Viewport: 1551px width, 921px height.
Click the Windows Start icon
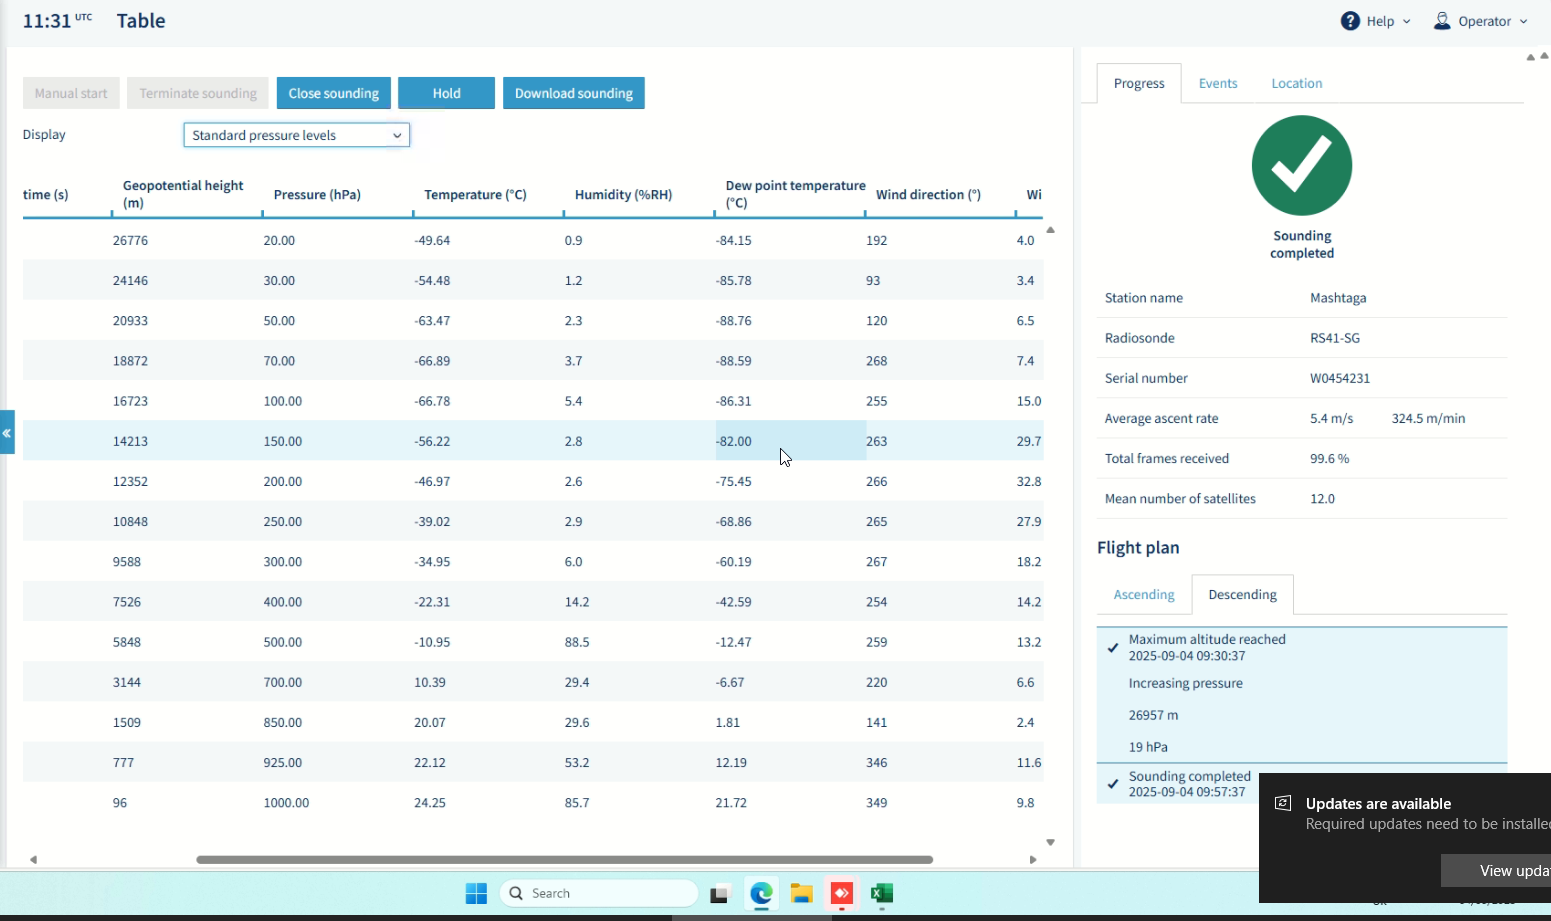(x=476, y=893)
